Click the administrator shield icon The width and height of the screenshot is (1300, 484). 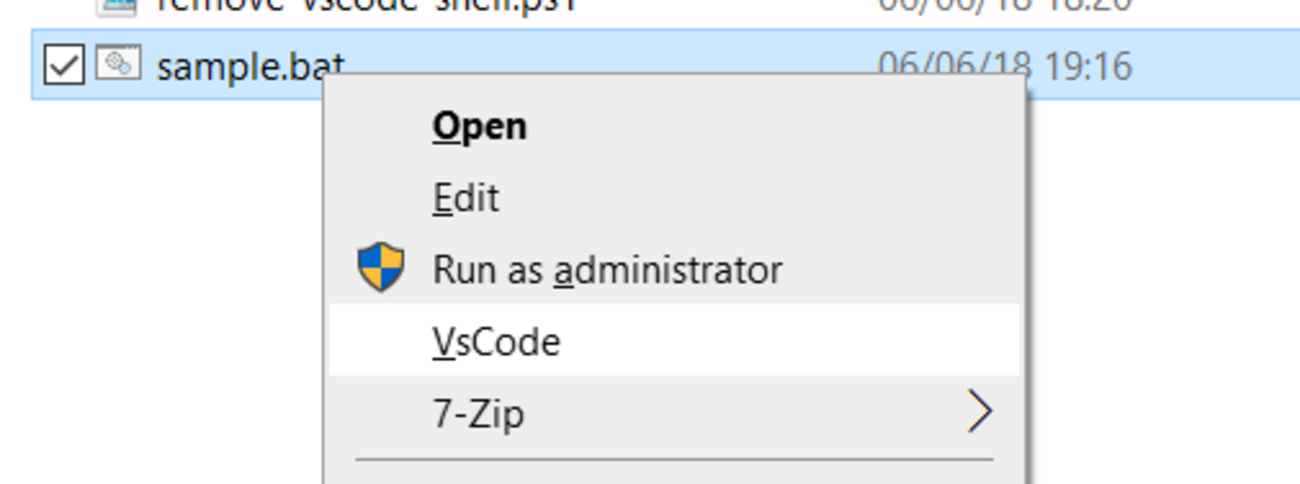tap(381, 270)
